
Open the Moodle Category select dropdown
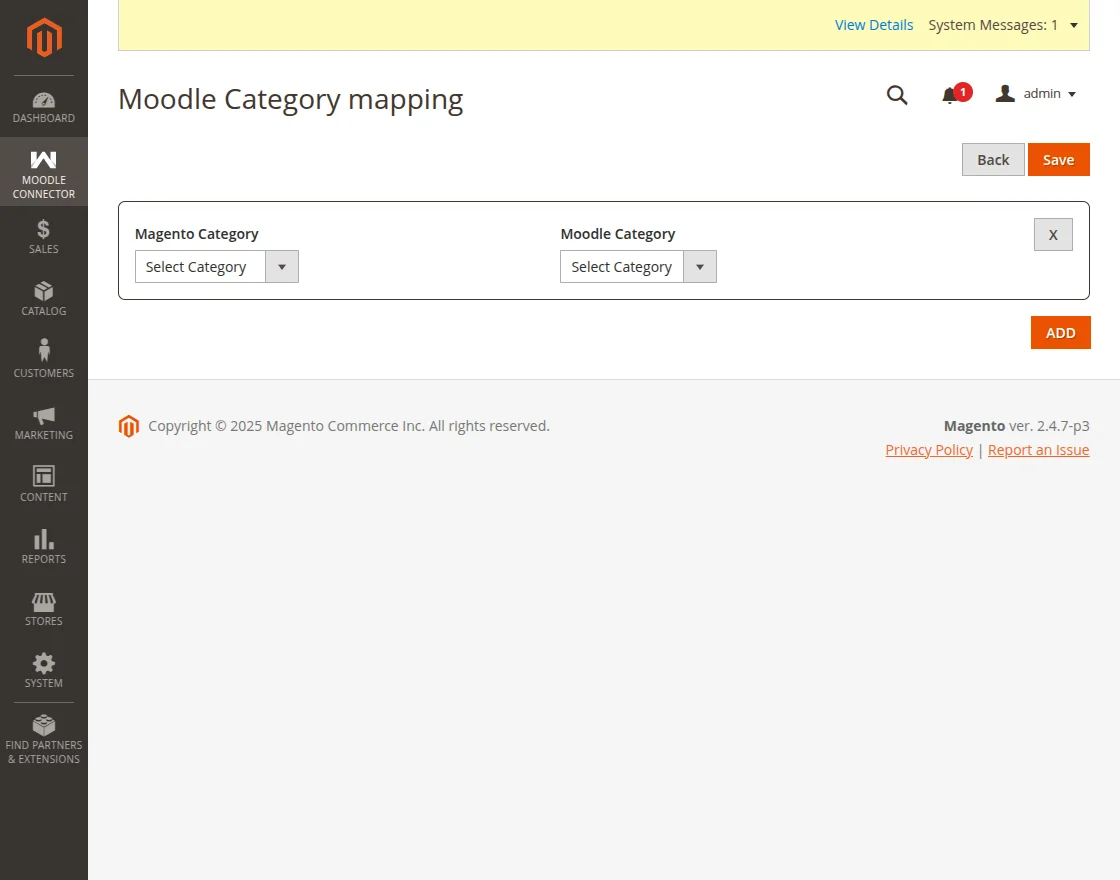638,266
